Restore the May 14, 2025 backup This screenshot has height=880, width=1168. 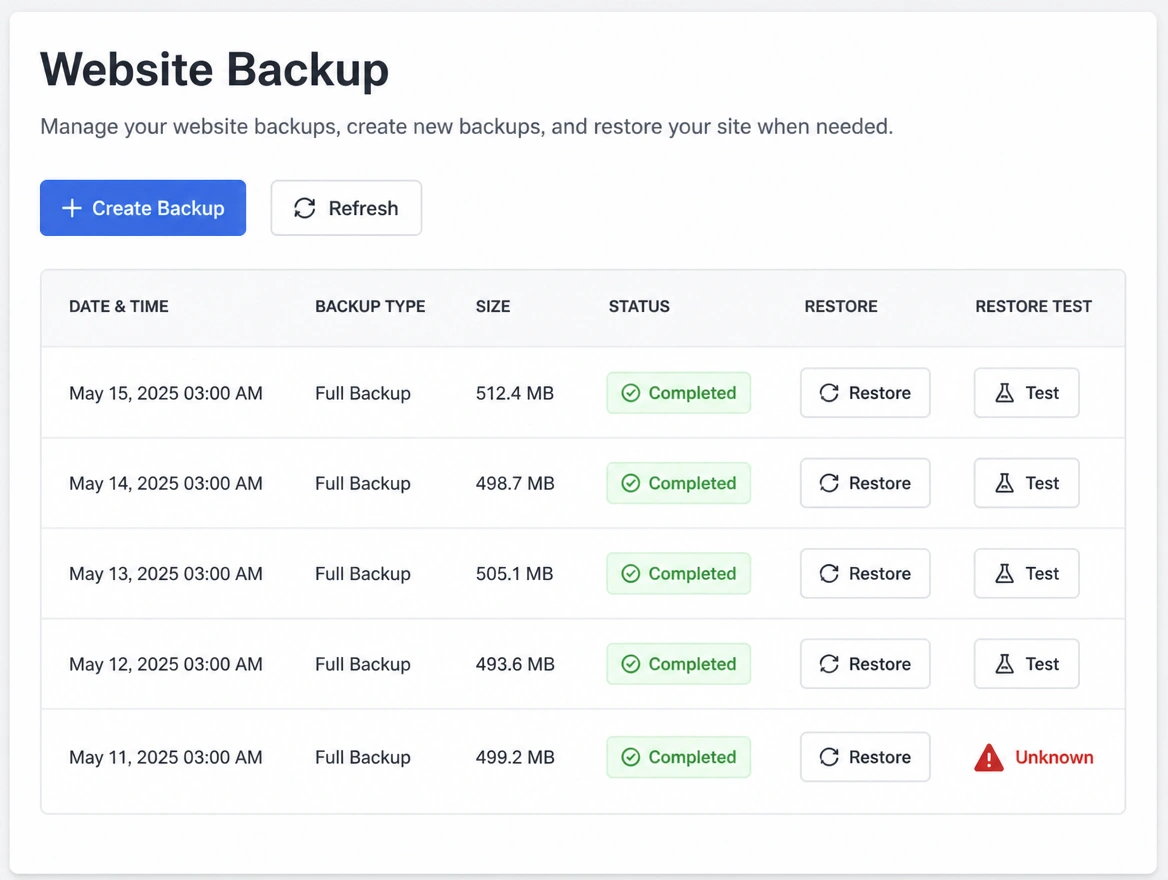pos(865,483)
